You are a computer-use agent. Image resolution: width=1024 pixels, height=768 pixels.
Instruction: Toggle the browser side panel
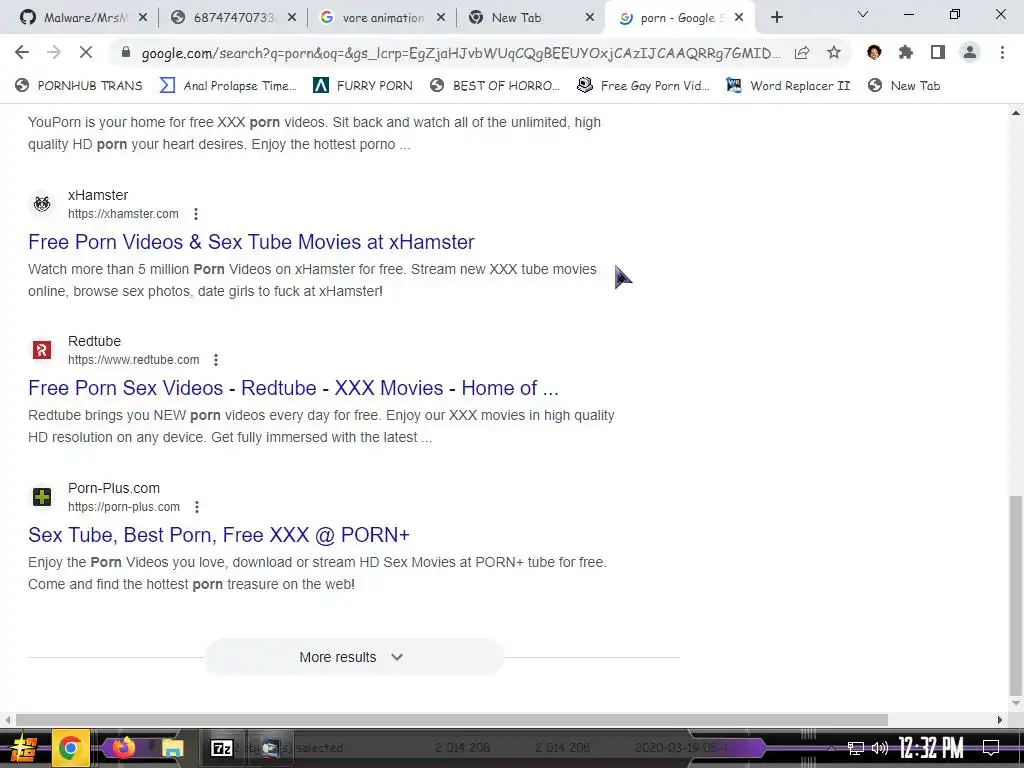(938, 52)
